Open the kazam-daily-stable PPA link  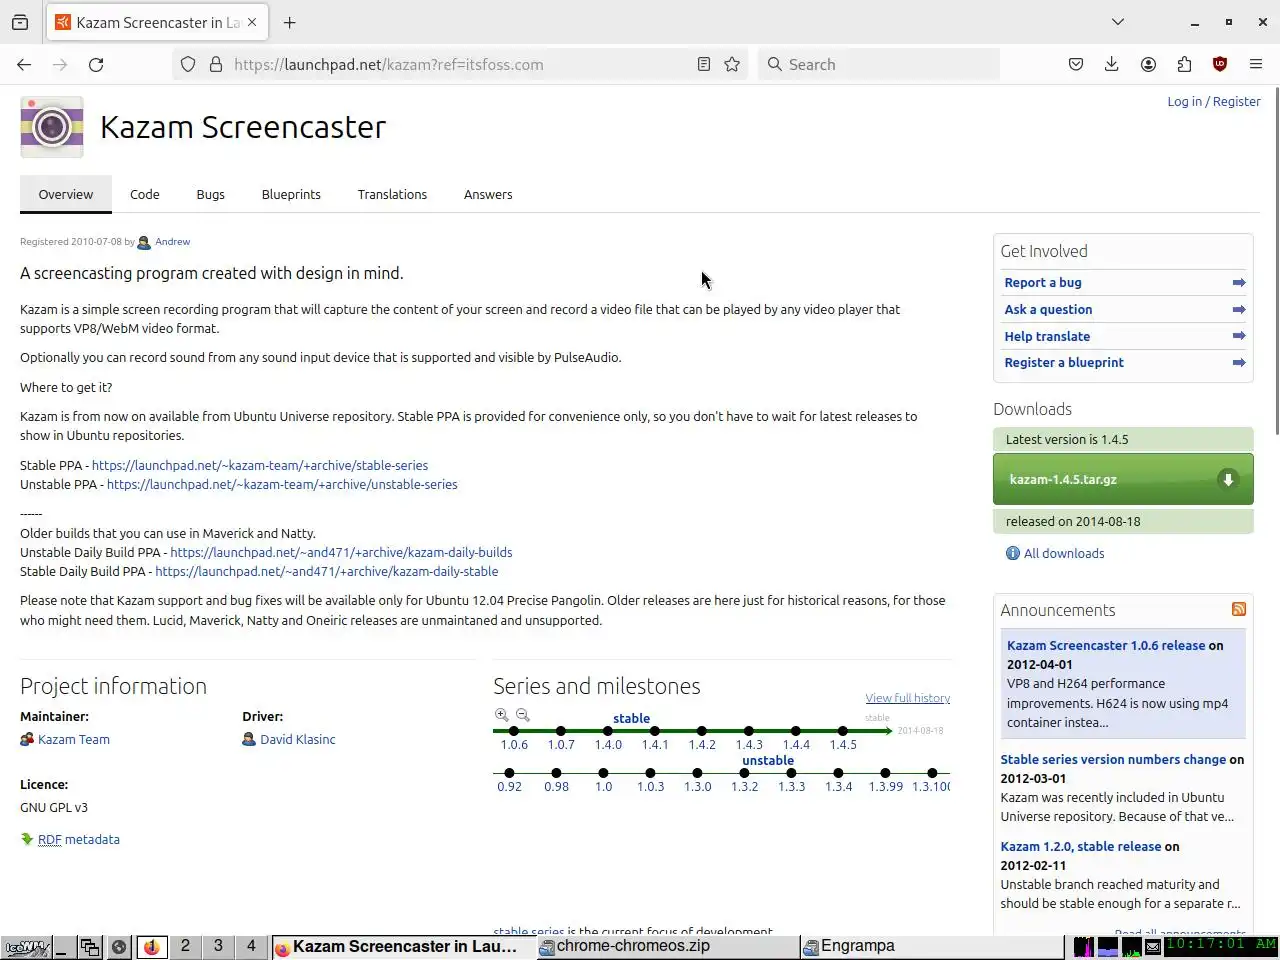(327, 572)
